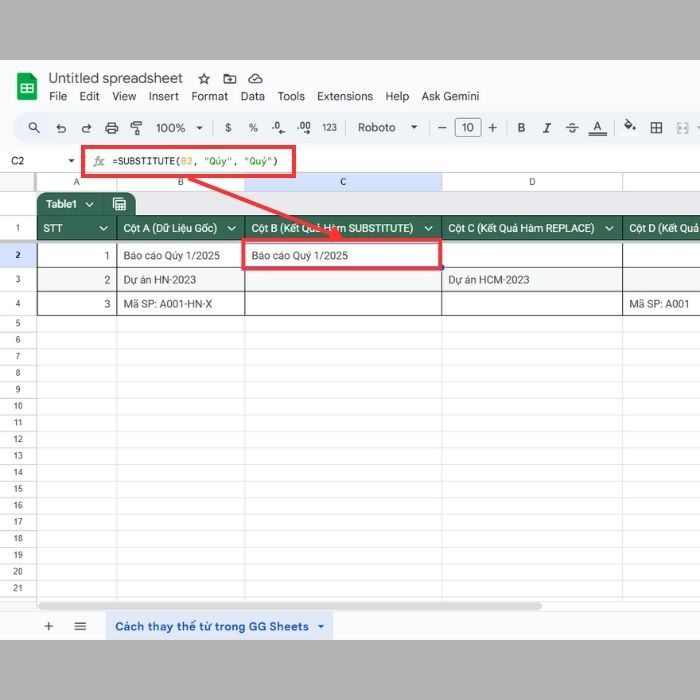The image size is (700, 700).
Task: Open the SUBSTITUTE column header dropdown
Action: coord(428,229)
